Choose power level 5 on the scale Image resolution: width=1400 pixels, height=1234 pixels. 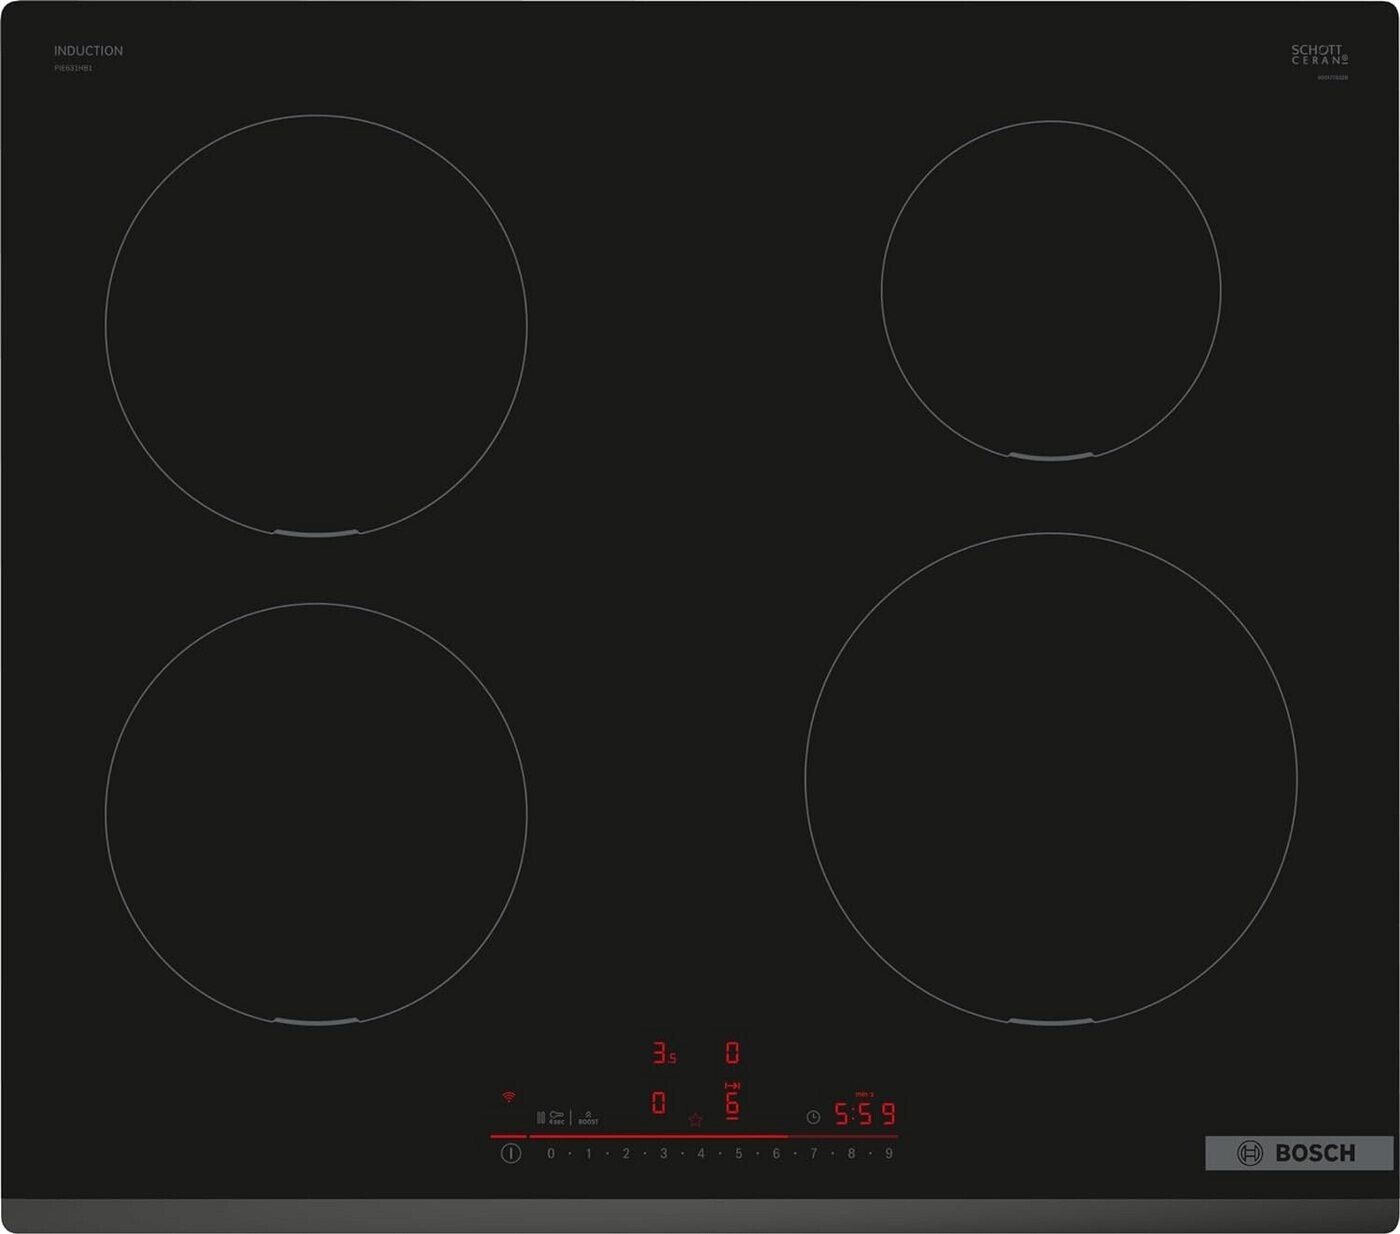click(738, 1154)
